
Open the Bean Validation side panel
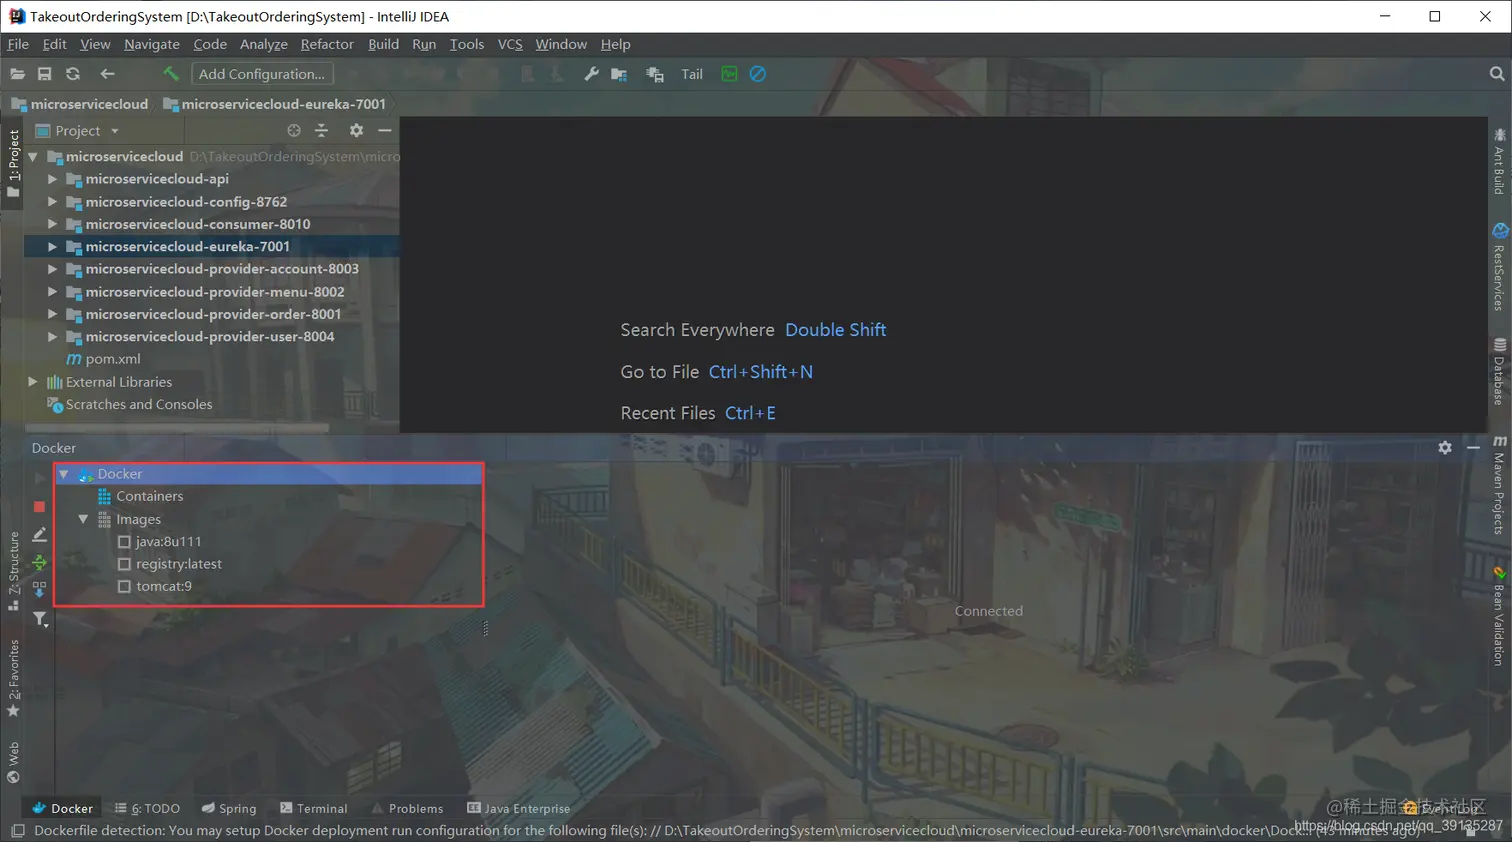[x=1499, y=617]
